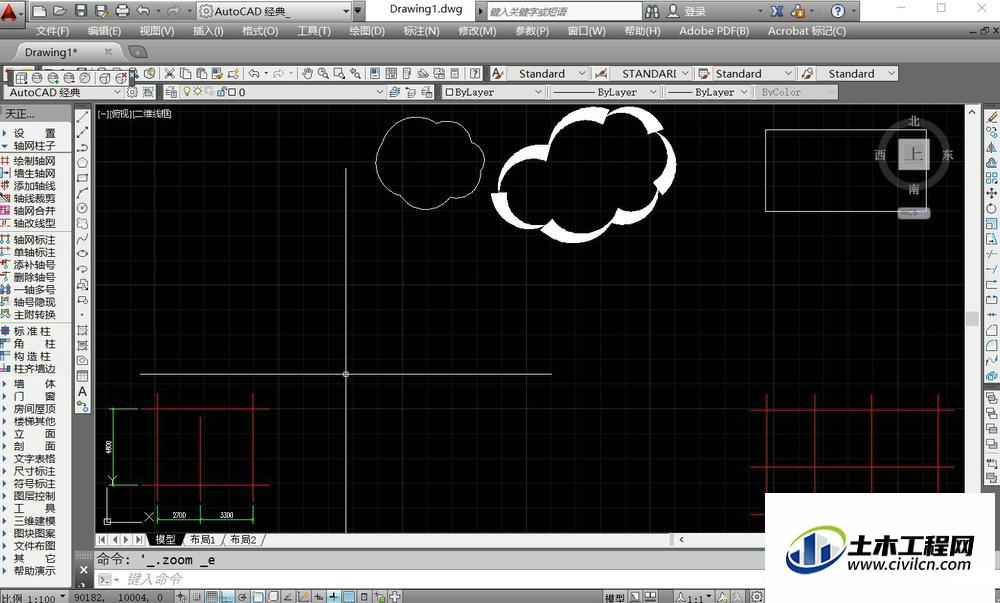Toggle object snap in status bar

258,597
